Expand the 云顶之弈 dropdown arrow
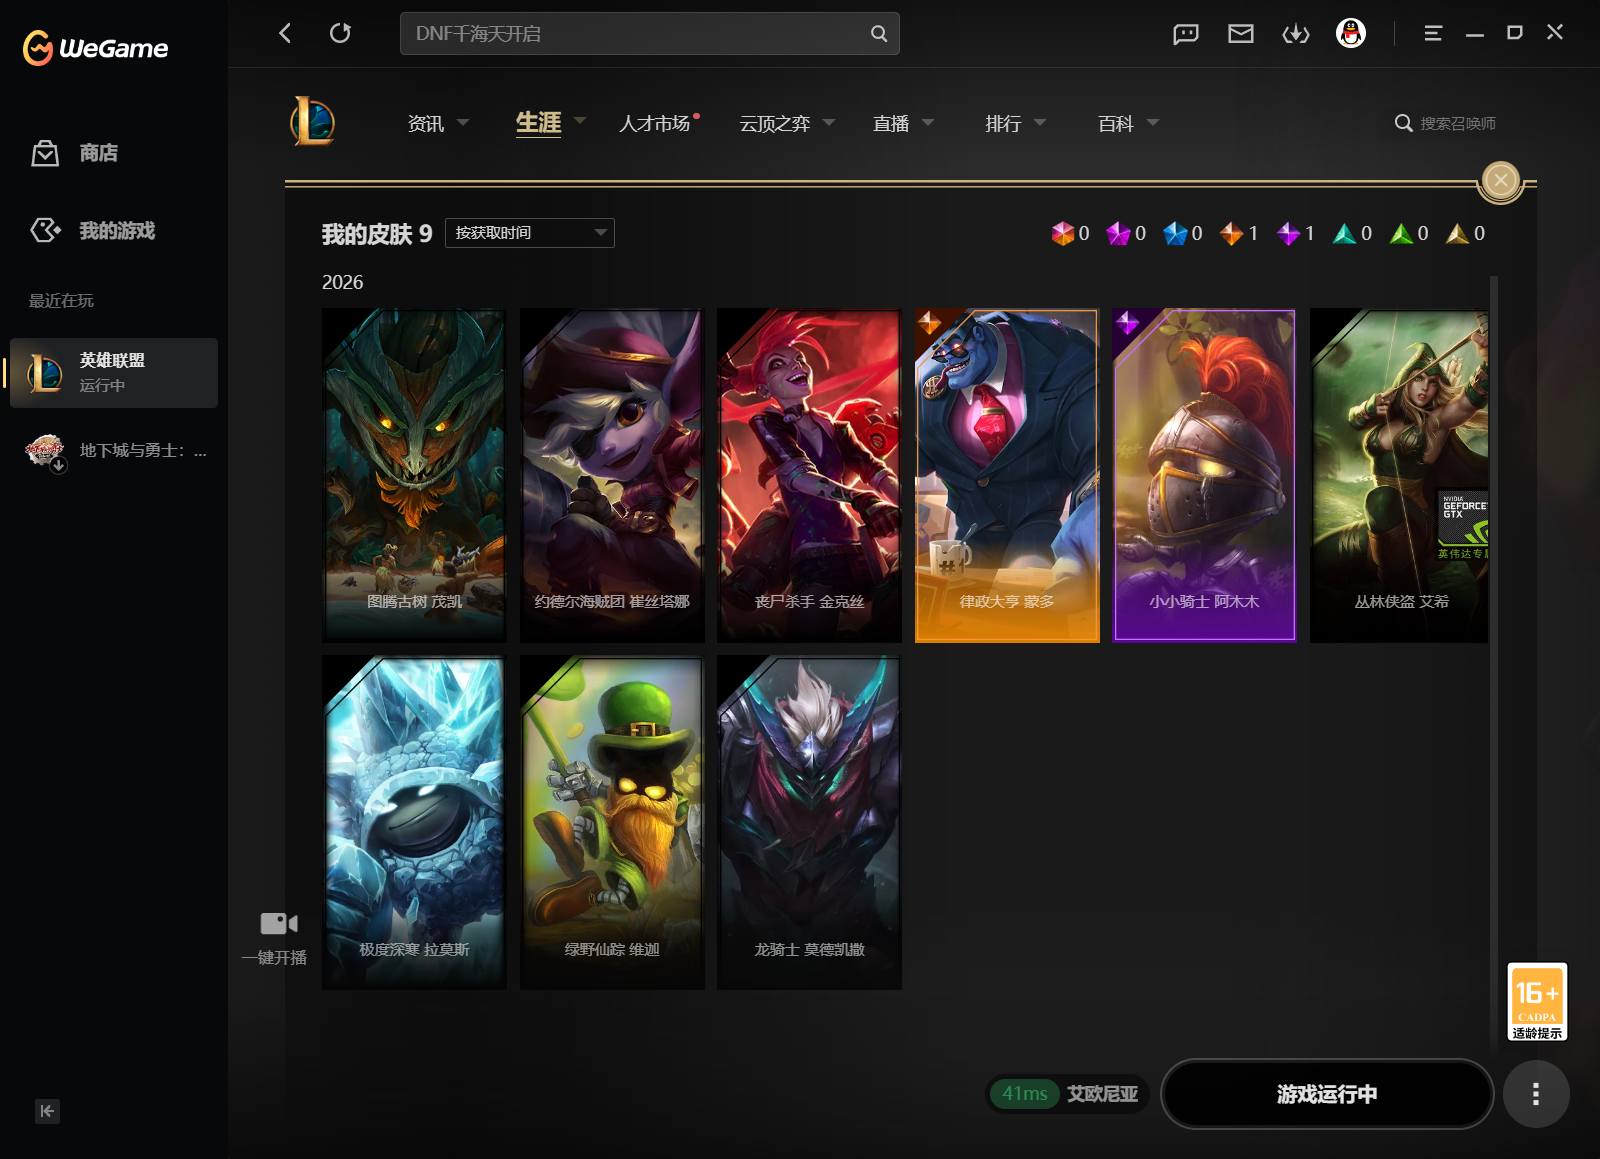The image size is (1600, 1159). (829, 122)
